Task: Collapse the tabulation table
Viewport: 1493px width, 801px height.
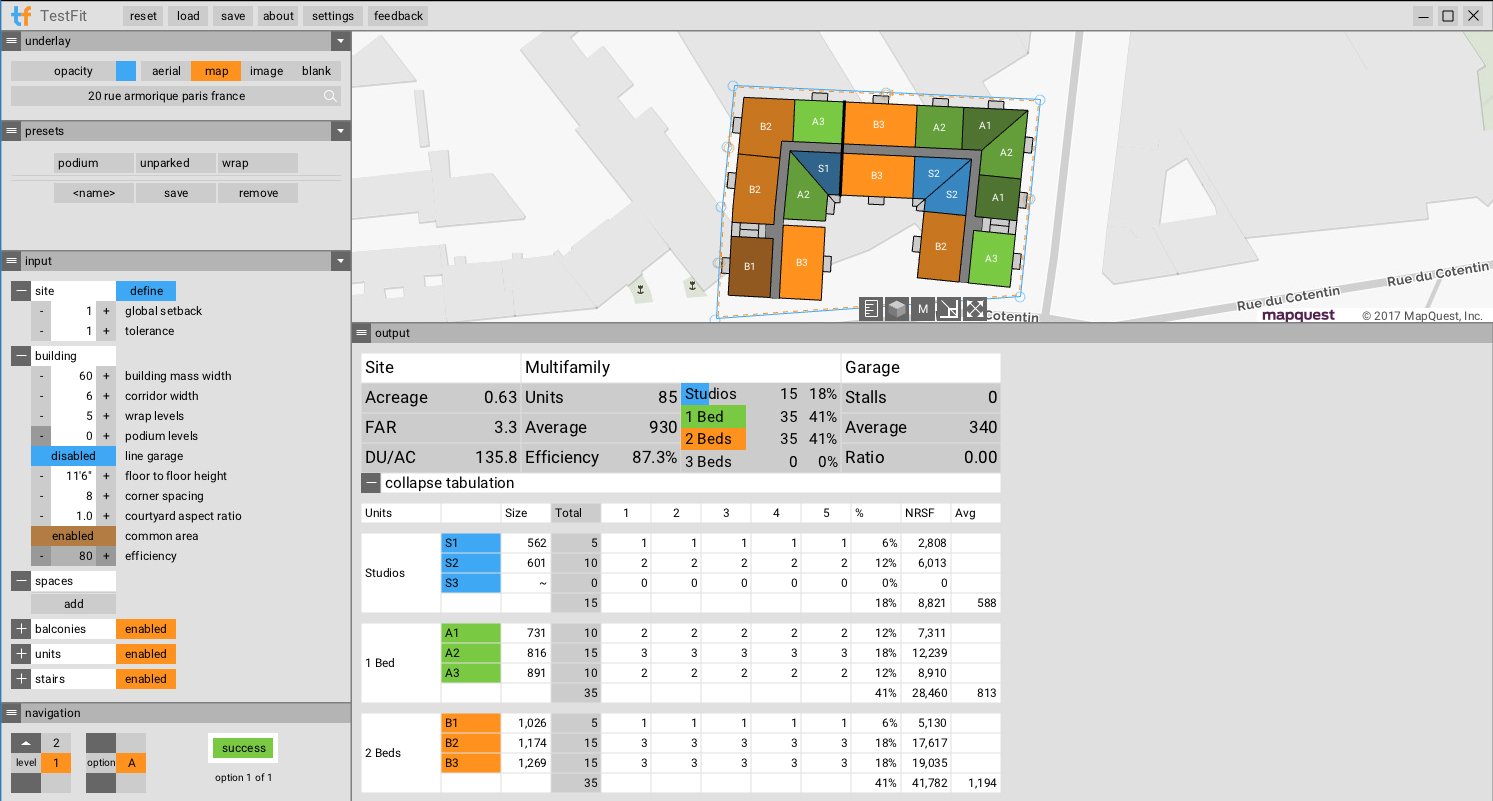Action: coord(371,483)
